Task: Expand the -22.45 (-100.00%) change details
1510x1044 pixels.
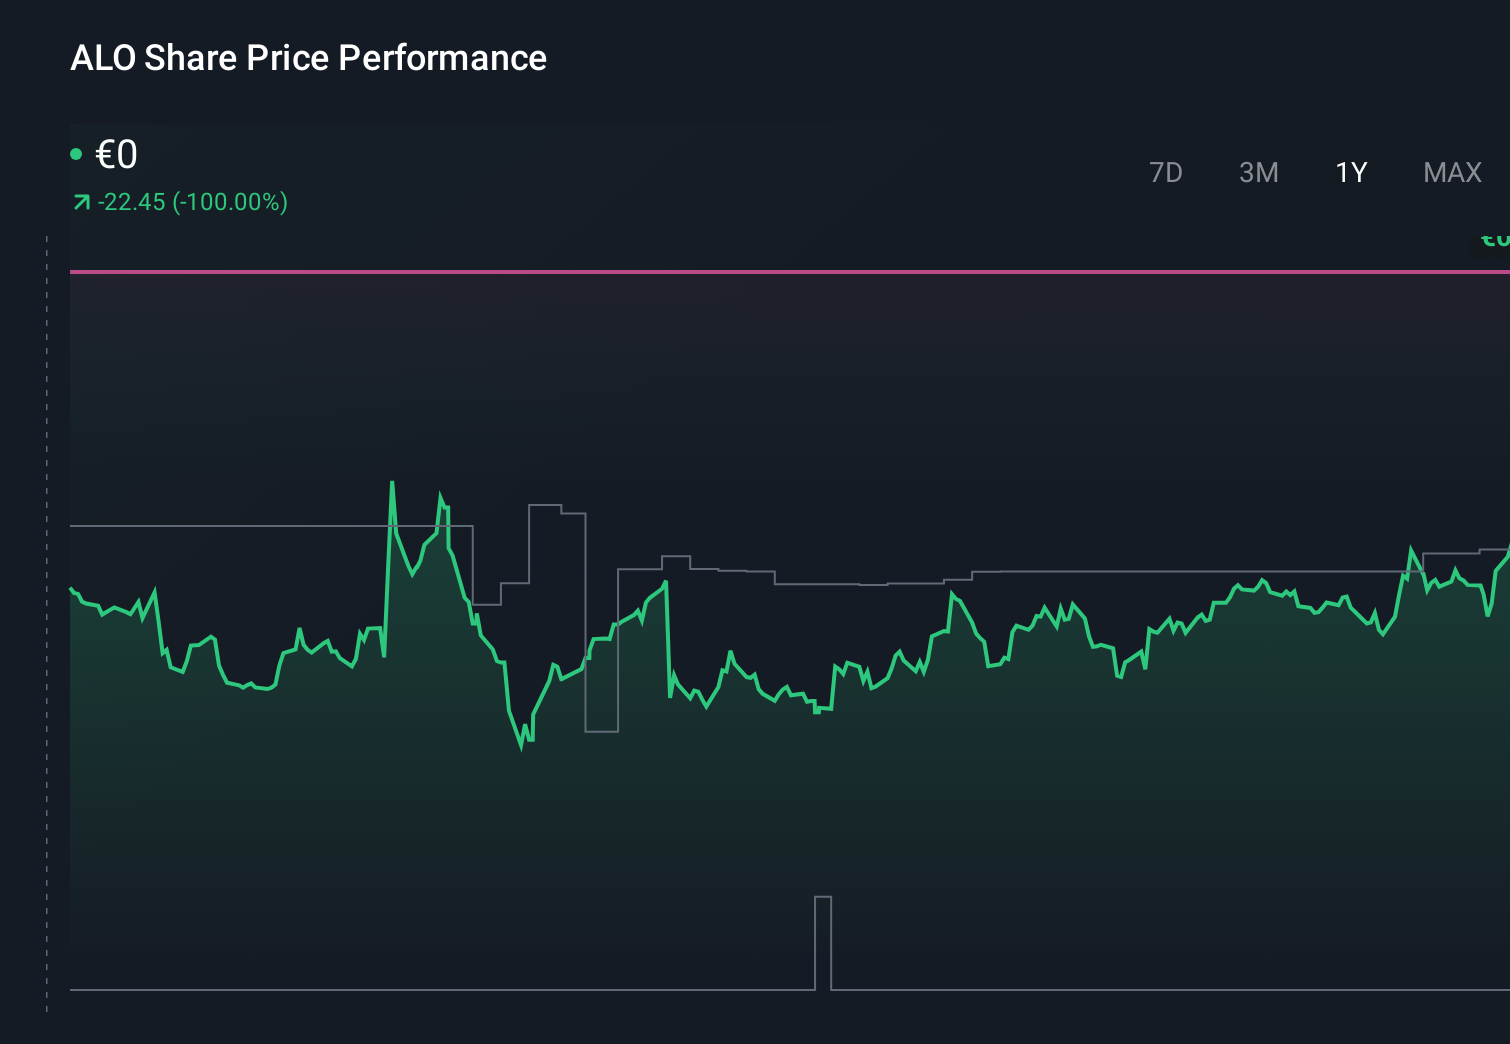Action: [x=180, y=202]
